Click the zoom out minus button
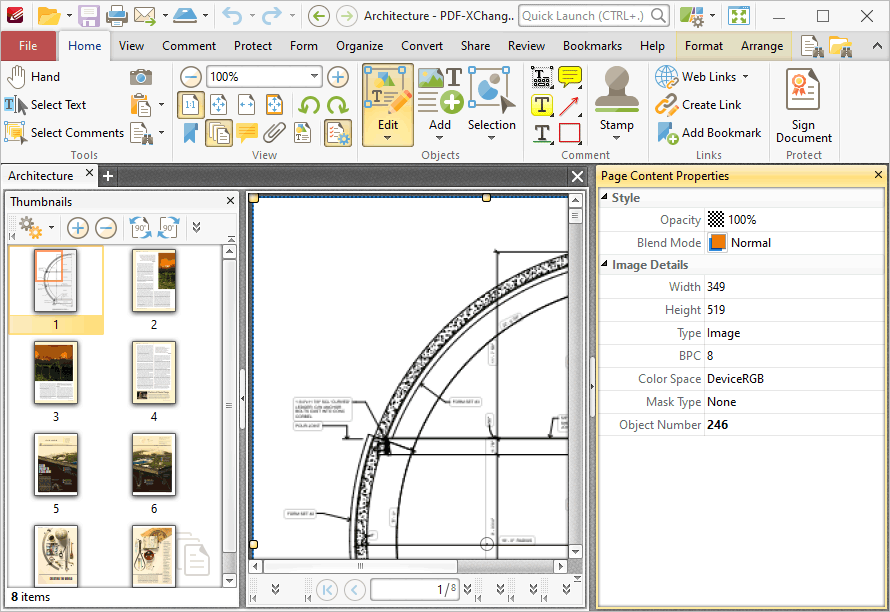Viewport: 890px width, 612px height. point(191,77)
